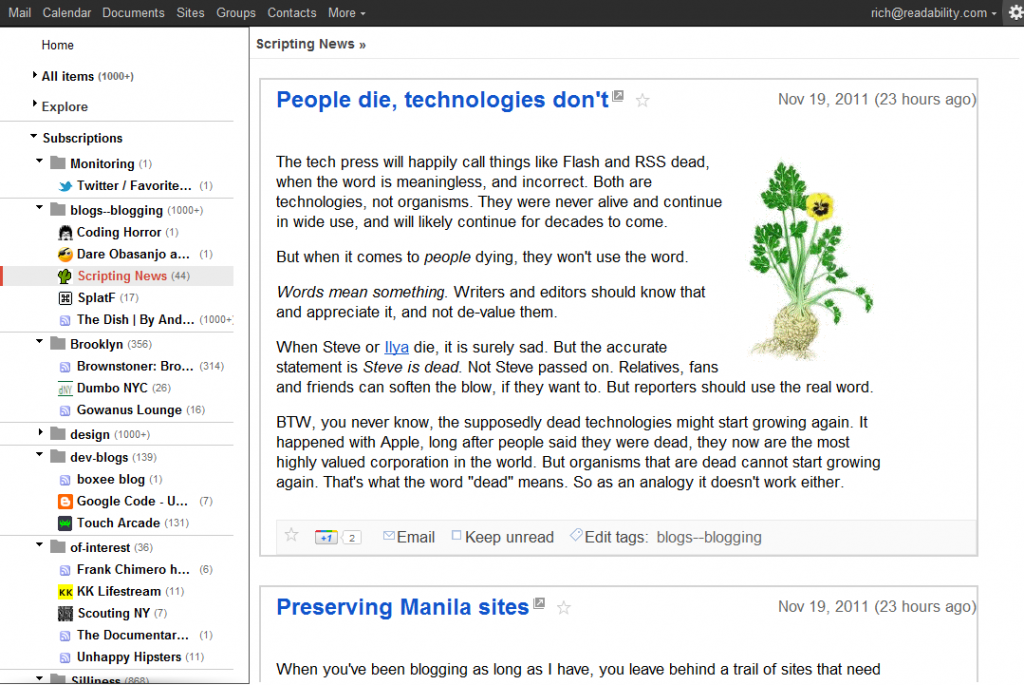This screenshot has height=685, width=1024.
Task: Star the 'People die, technologies don't' title
Action: [643, 100]
